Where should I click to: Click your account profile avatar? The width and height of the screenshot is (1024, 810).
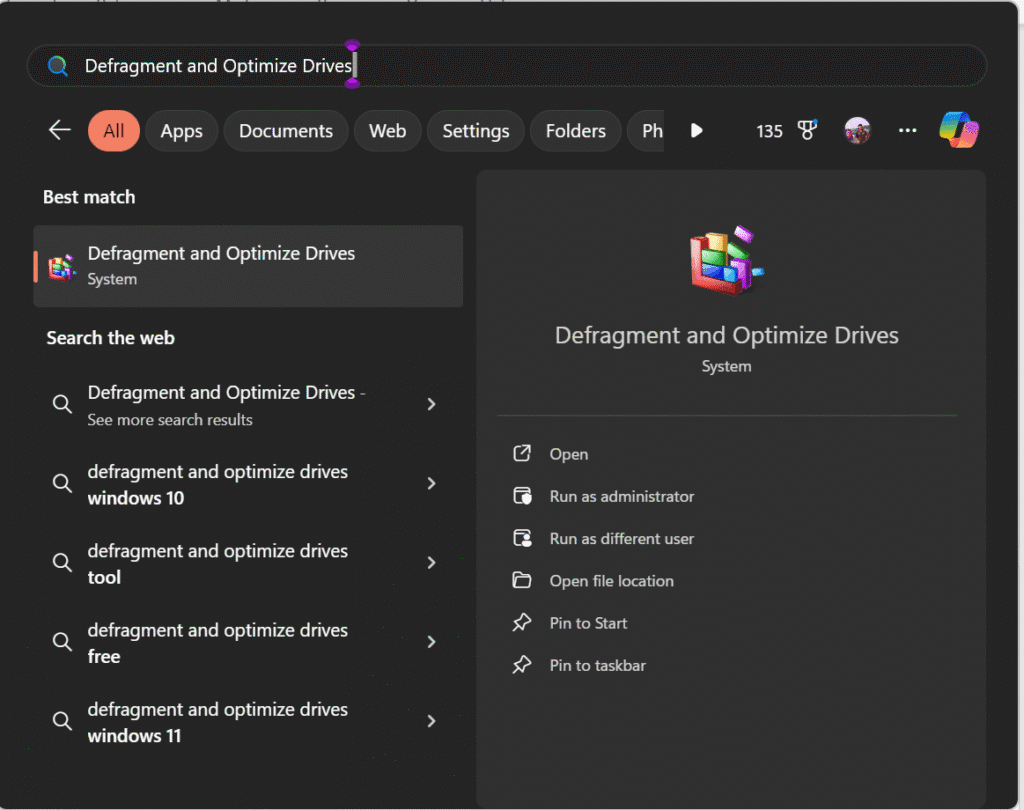[x=857, y=130]
